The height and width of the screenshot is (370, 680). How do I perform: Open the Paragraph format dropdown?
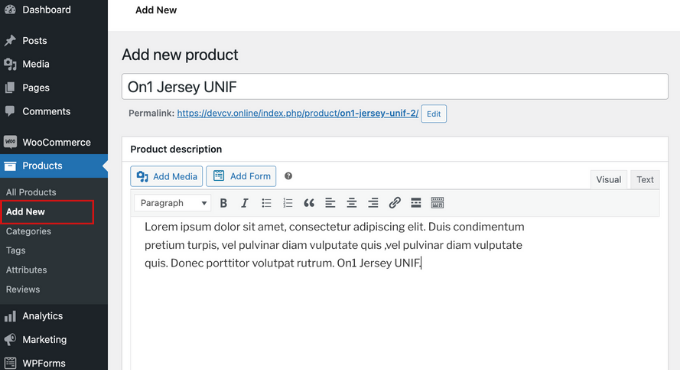click(x=173, y=203)
